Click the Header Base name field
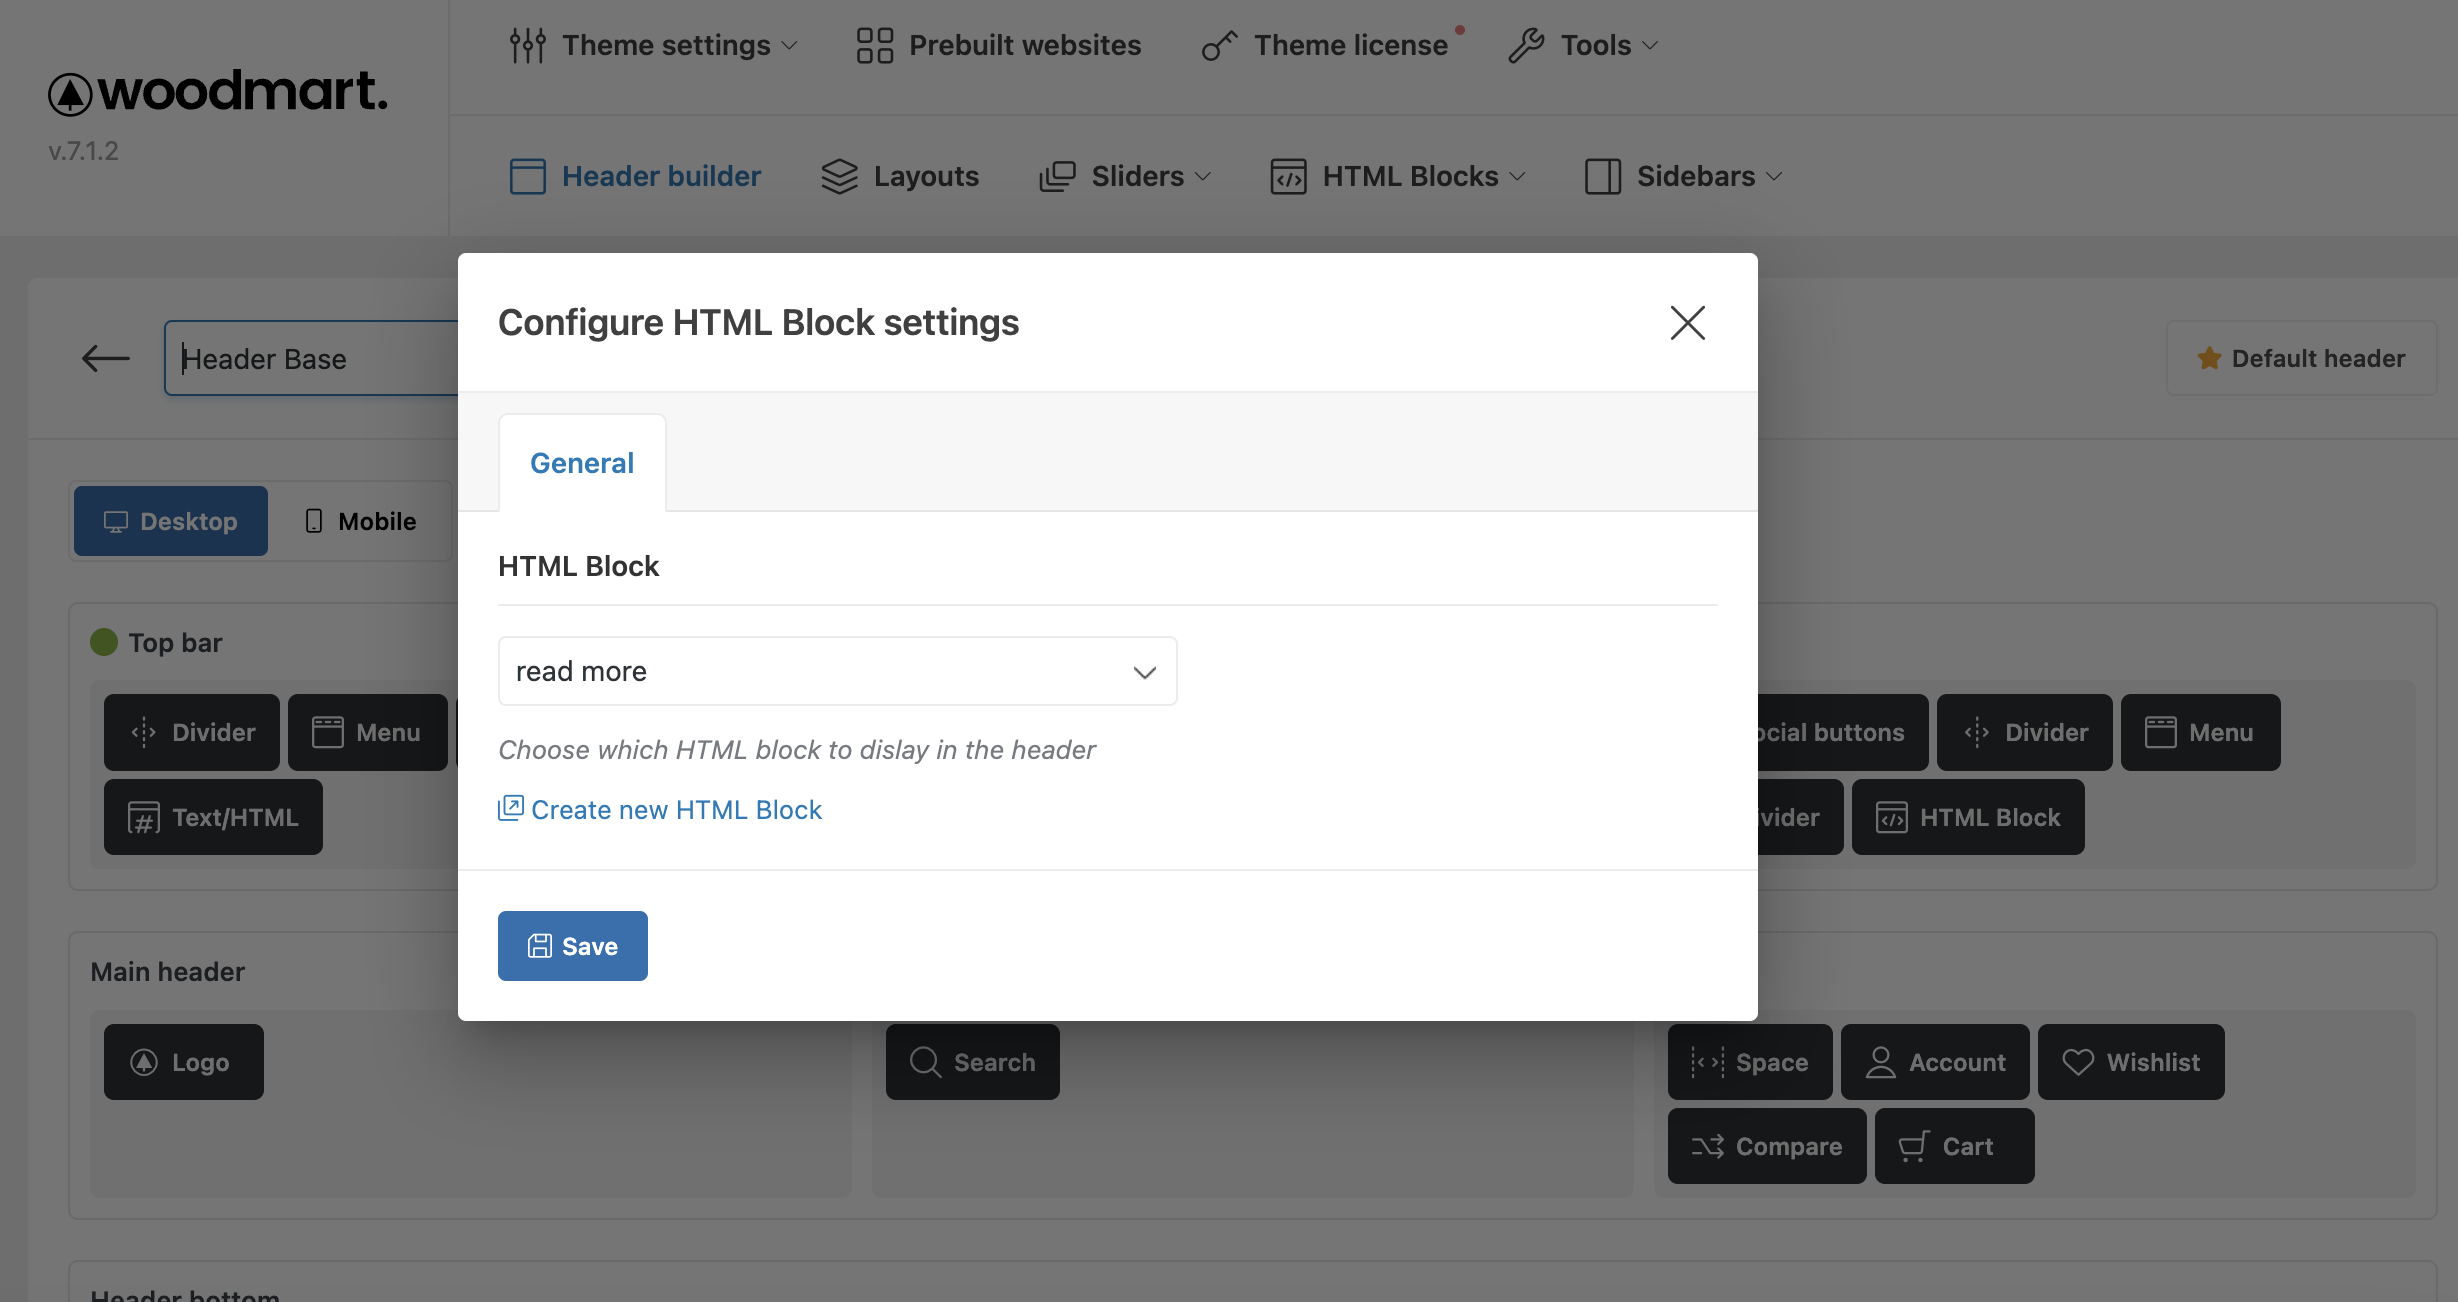This screenshot has width=2458, height=1302. click(x=312, y=358)
